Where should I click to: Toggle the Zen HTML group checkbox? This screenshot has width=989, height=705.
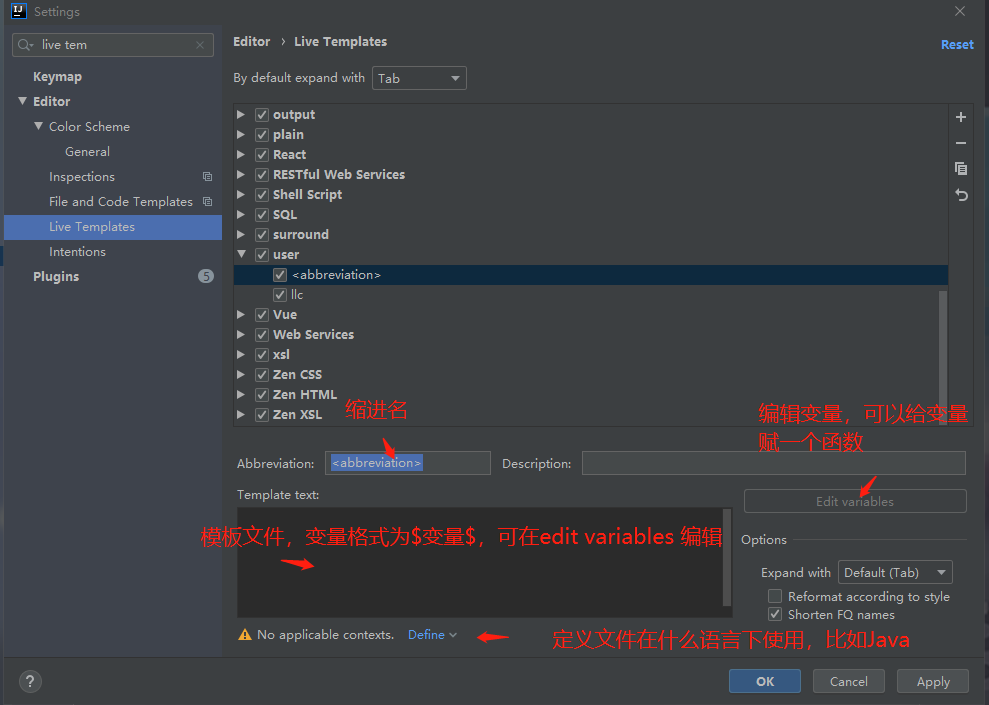click(x=262, y=395)
